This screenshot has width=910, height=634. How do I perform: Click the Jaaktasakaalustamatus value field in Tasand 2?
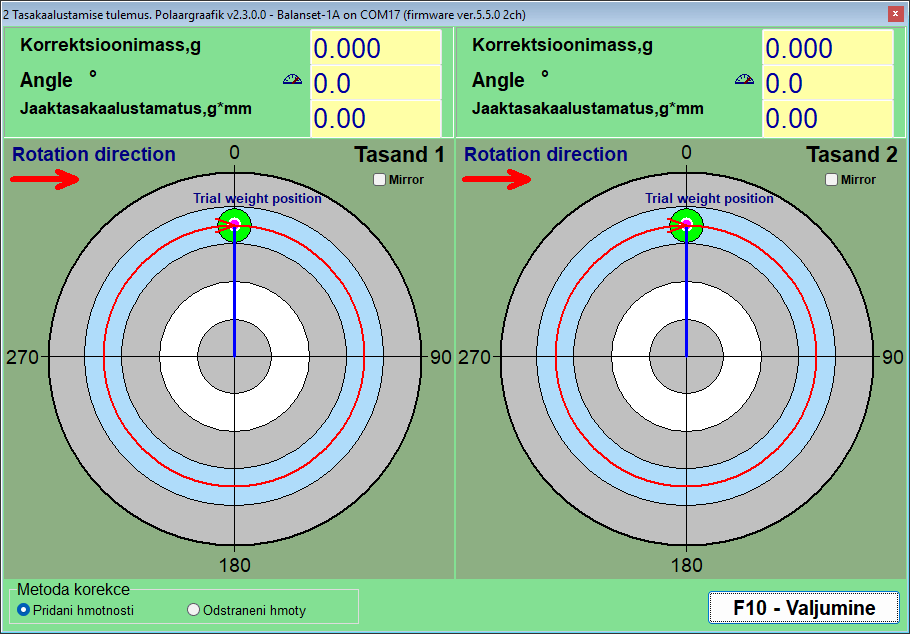pos(828,118)
